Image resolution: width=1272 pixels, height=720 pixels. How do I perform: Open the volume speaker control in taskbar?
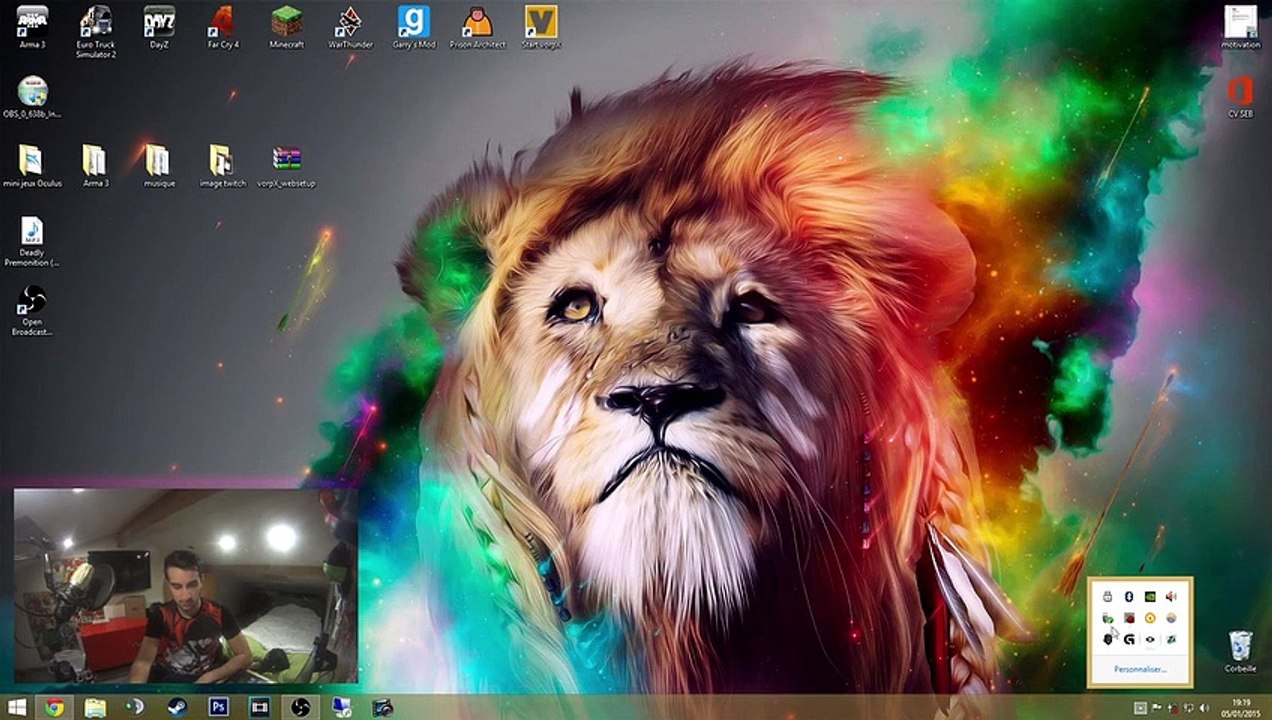tap(1204, 708)
